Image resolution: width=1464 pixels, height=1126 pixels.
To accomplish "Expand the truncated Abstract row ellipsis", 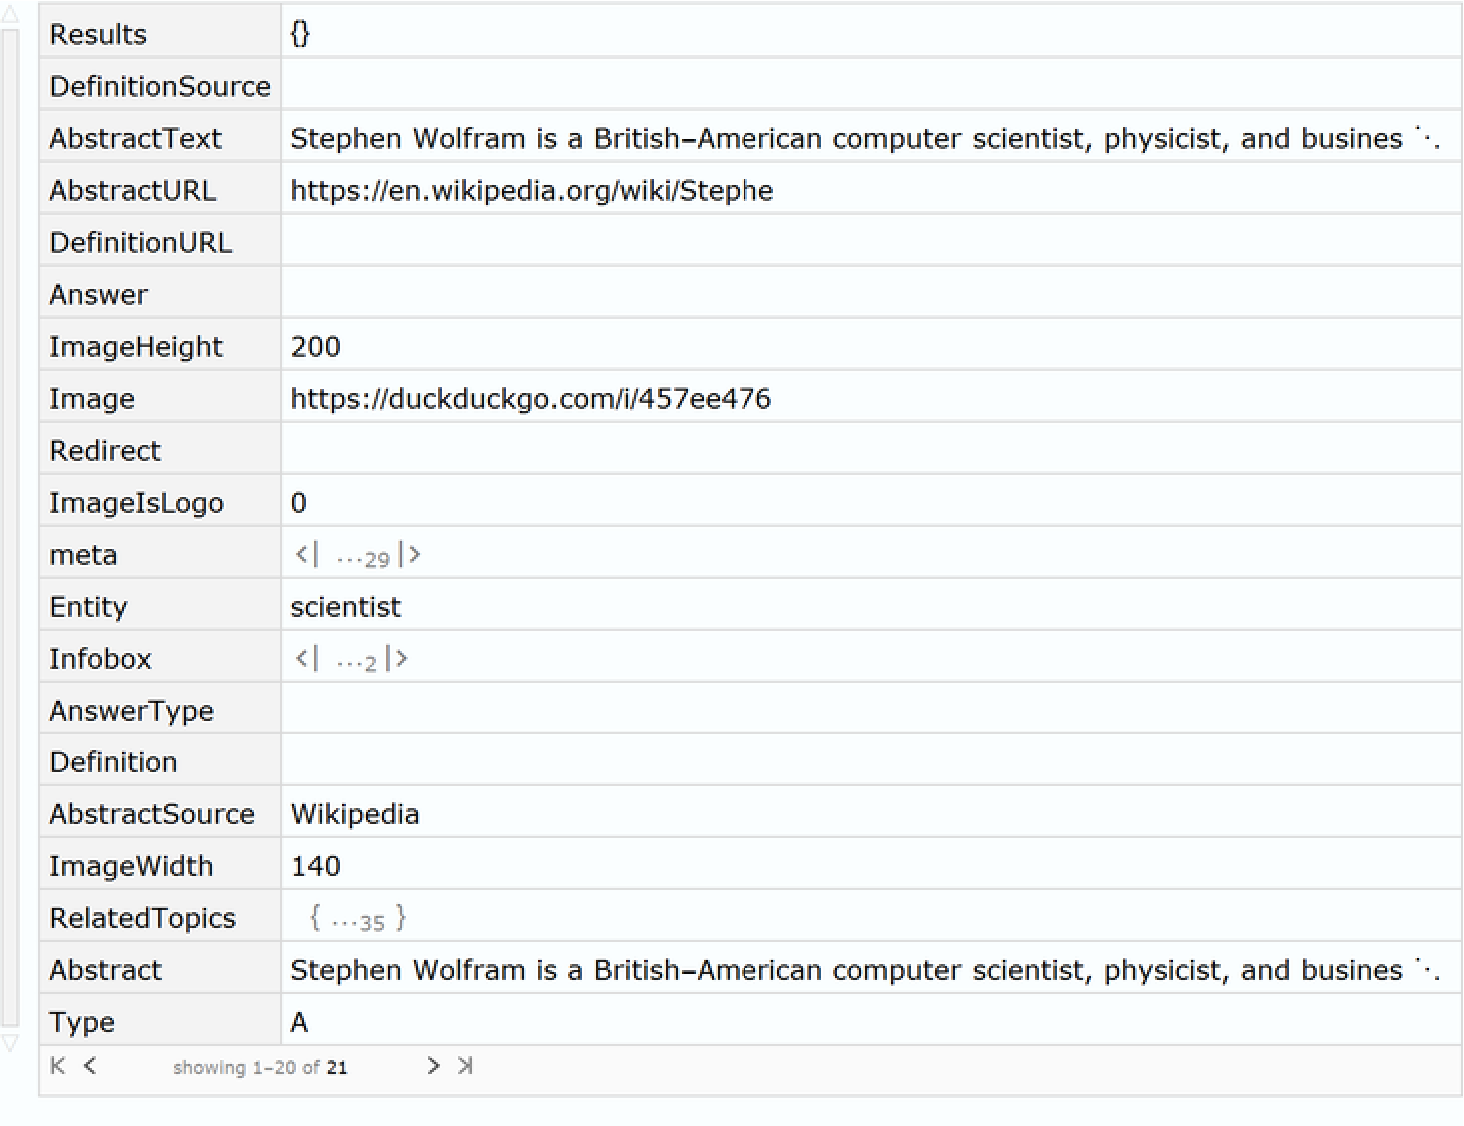I will pos(1428,970).
